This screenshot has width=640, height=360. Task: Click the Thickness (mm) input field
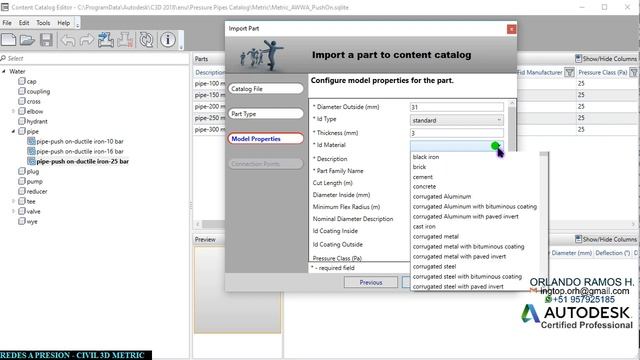457,133
